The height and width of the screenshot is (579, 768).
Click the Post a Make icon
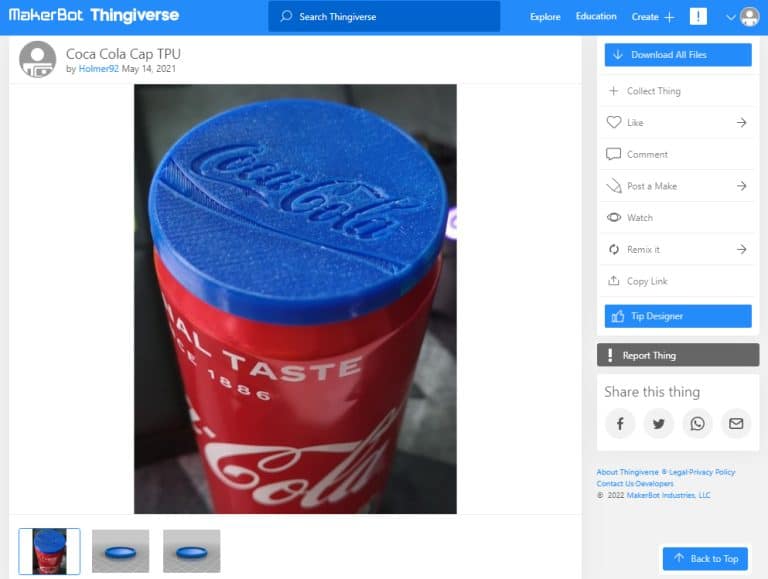(614, 186)
